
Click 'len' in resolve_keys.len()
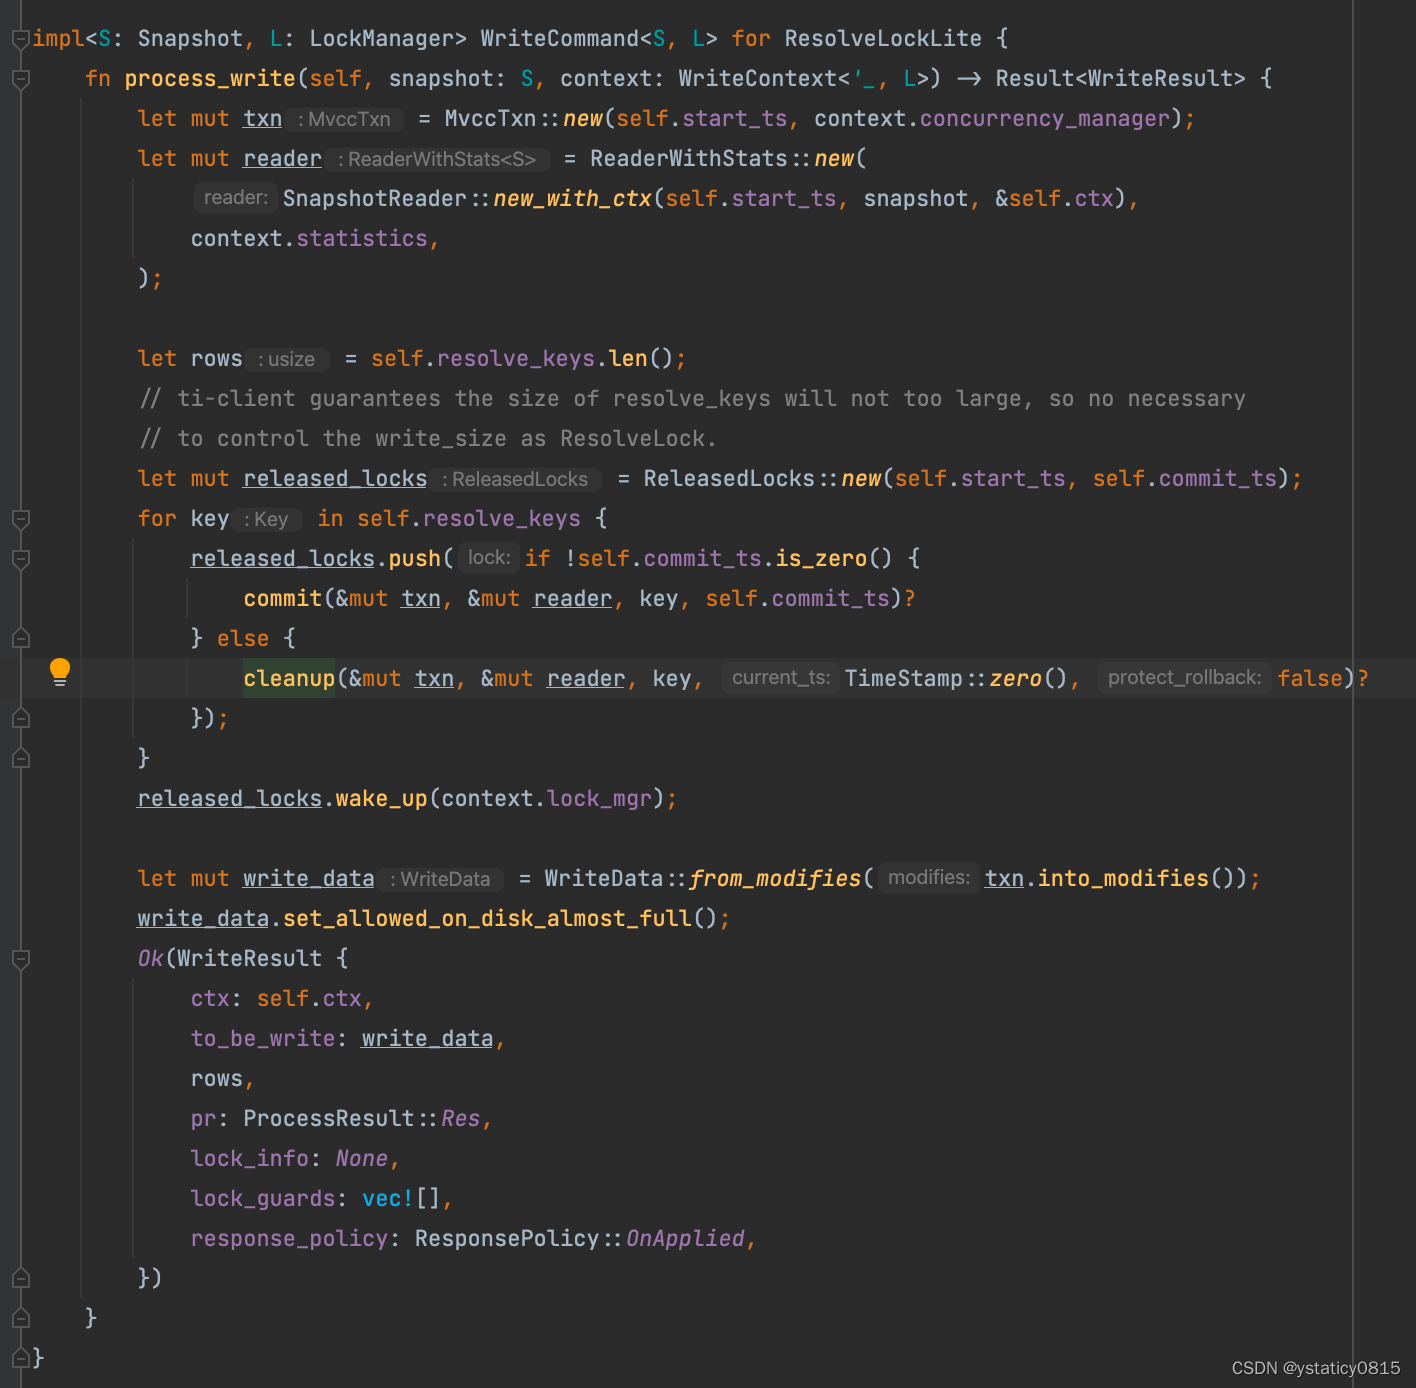tap(628, 359)
